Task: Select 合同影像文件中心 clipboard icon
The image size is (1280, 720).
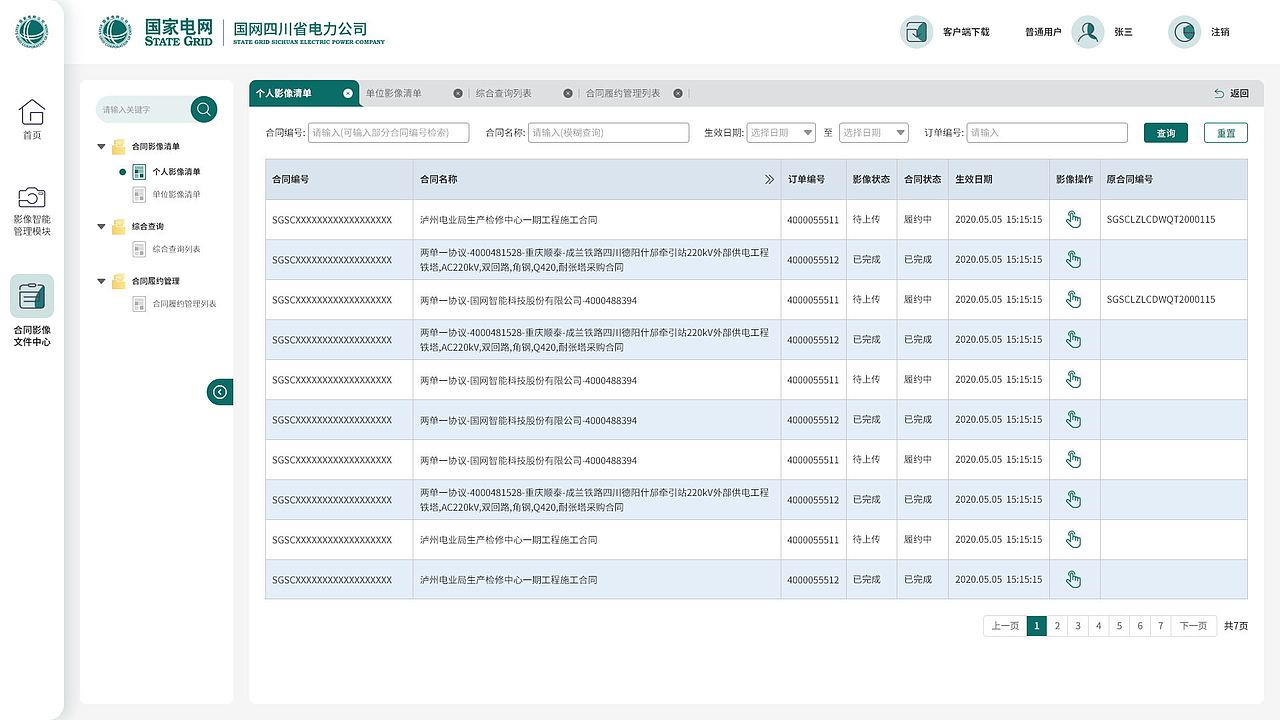Action: click(x=32, y=296)
